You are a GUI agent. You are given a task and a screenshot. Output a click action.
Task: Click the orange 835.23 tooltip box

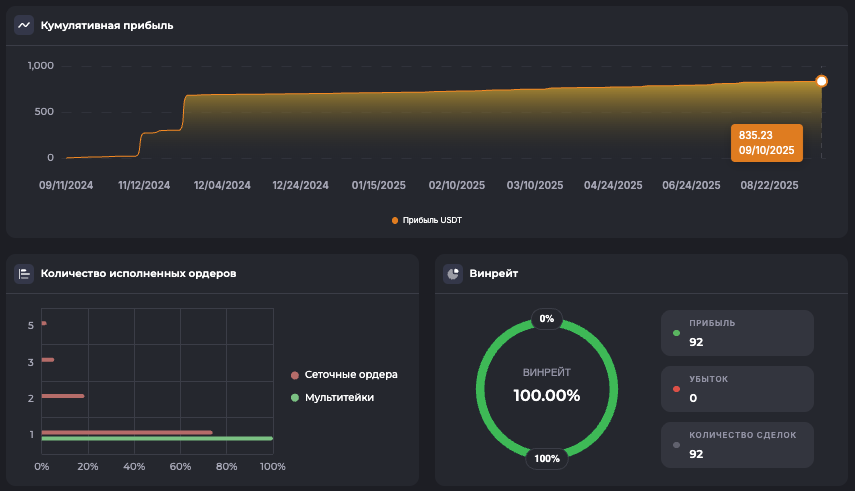click(767, 142)
